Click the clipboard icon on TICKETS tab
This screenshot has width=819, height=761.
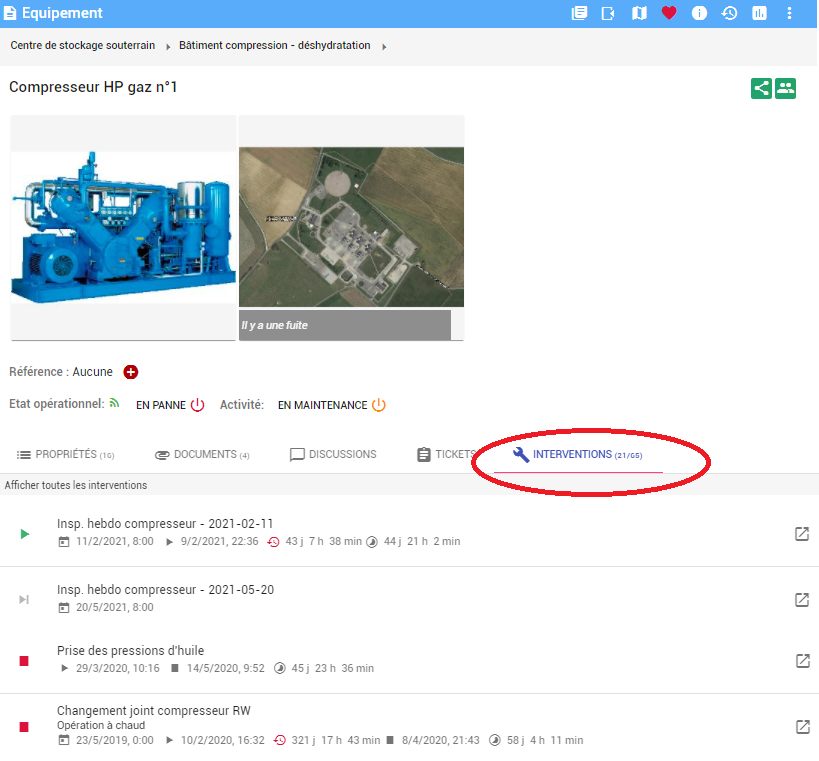pos(424,454)
